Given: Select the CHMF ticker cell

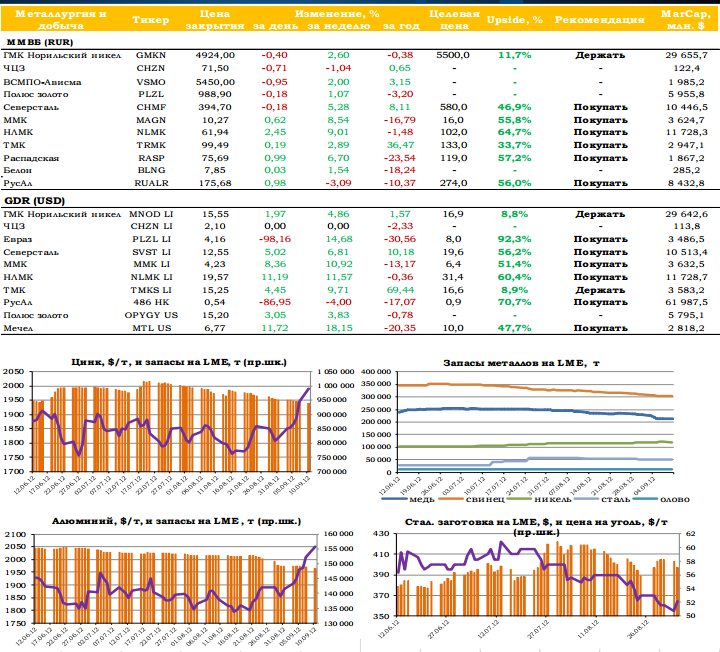Looking at the screenshot, I should coord(151,107).
